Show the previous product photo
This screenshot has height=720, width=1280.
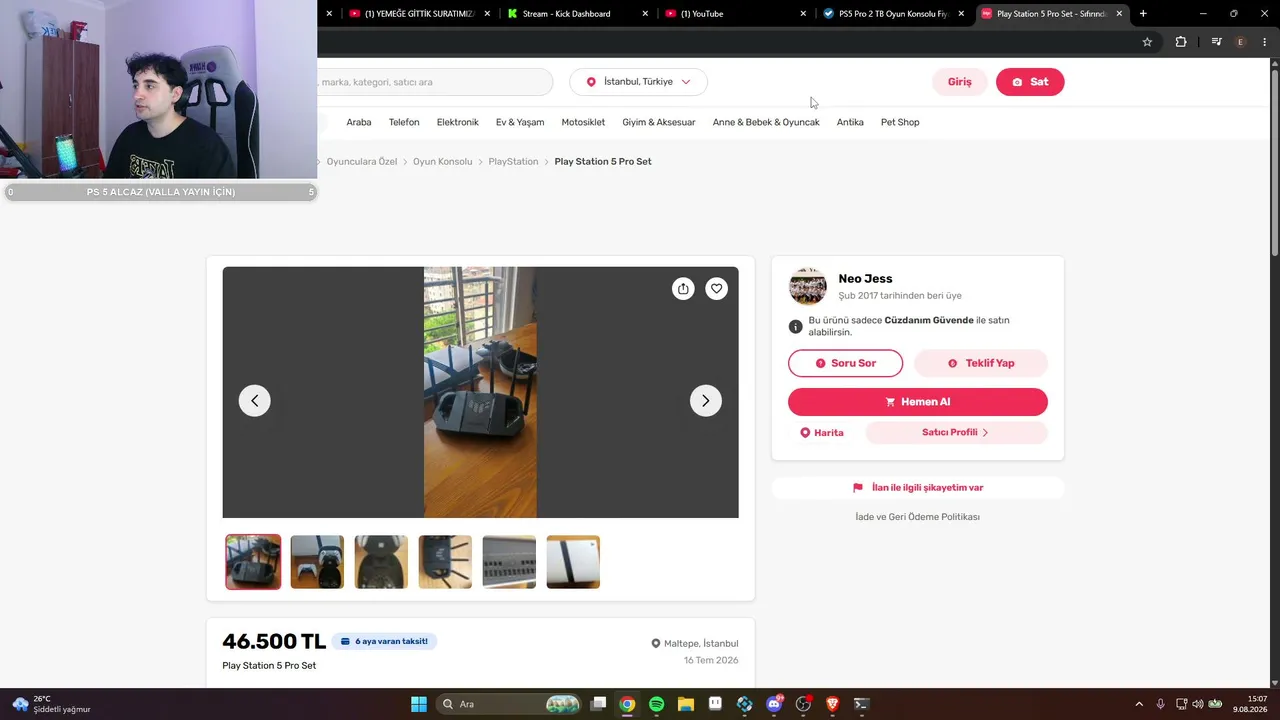point(254,401)
